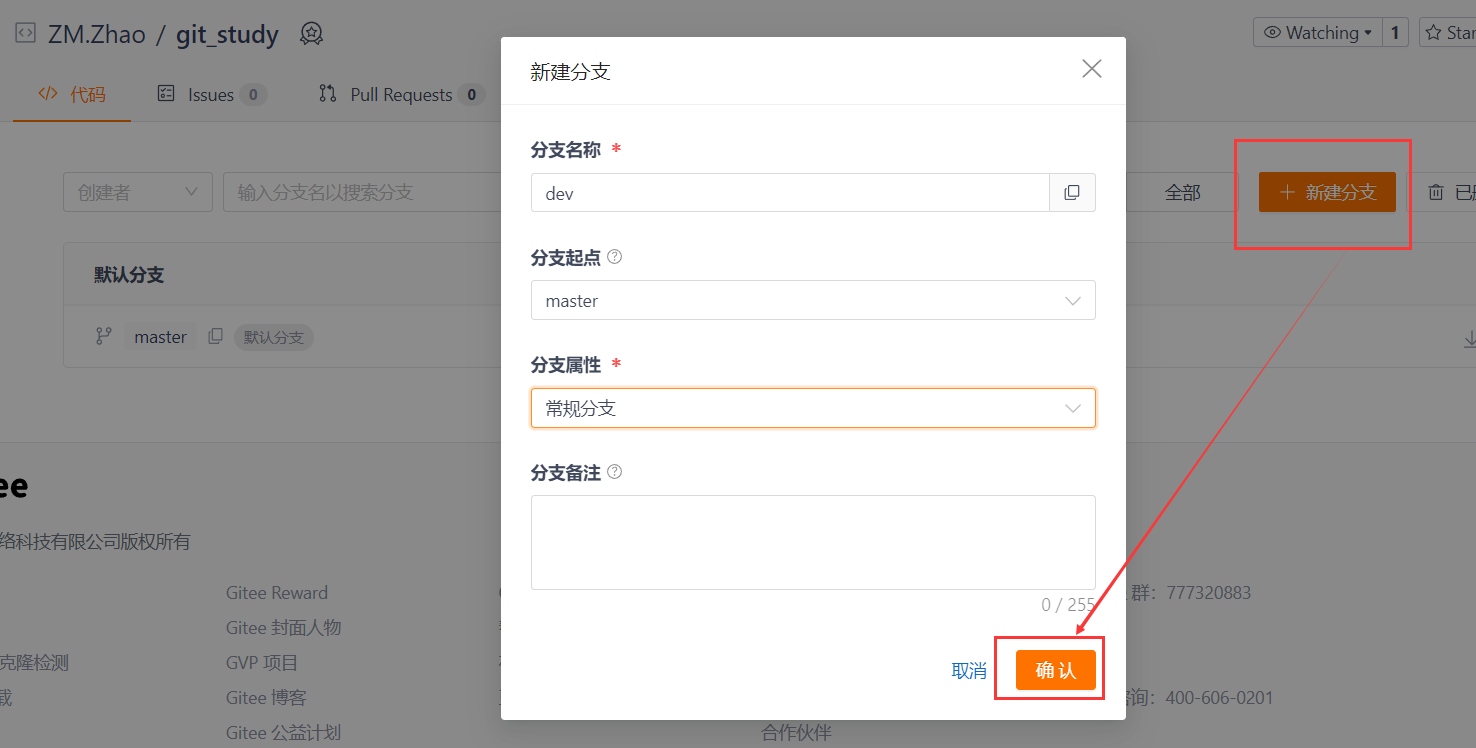This screenshot has width=1476, height=748.
Task: Open the 分支属性 常规分支 dropdown
Action: click(813, 408)
